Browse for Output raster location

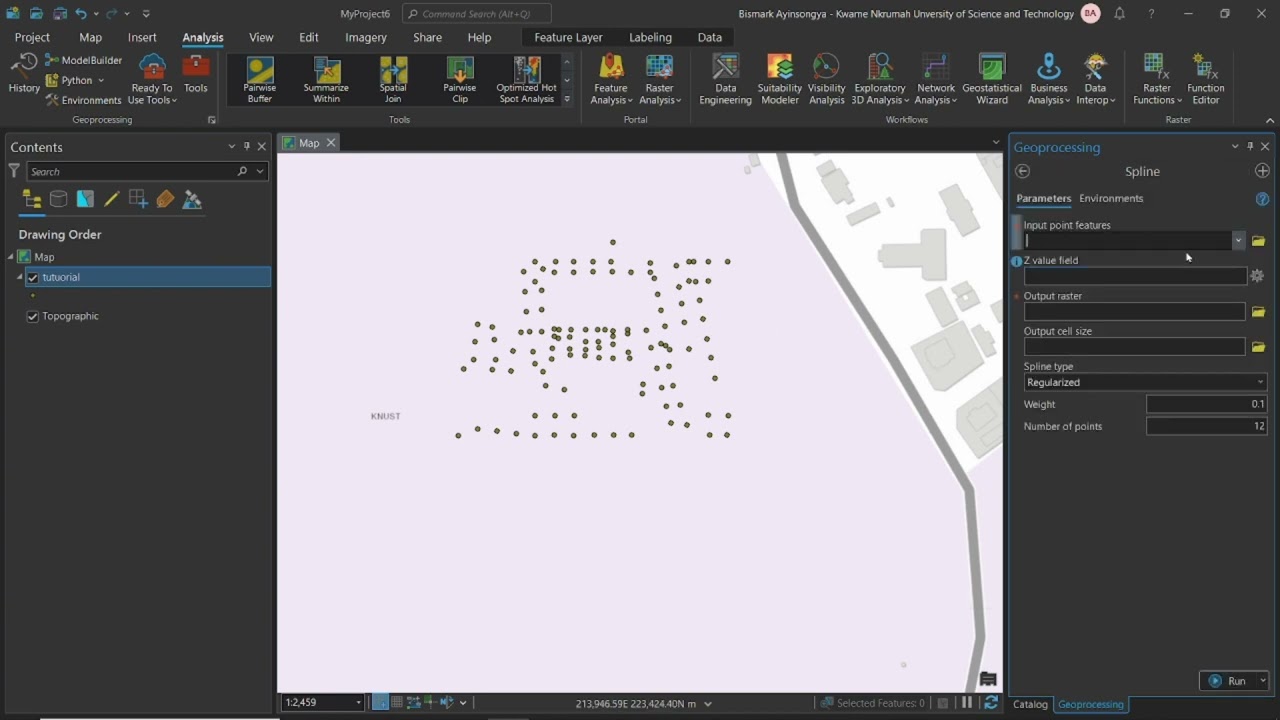tap(1258, 312)
